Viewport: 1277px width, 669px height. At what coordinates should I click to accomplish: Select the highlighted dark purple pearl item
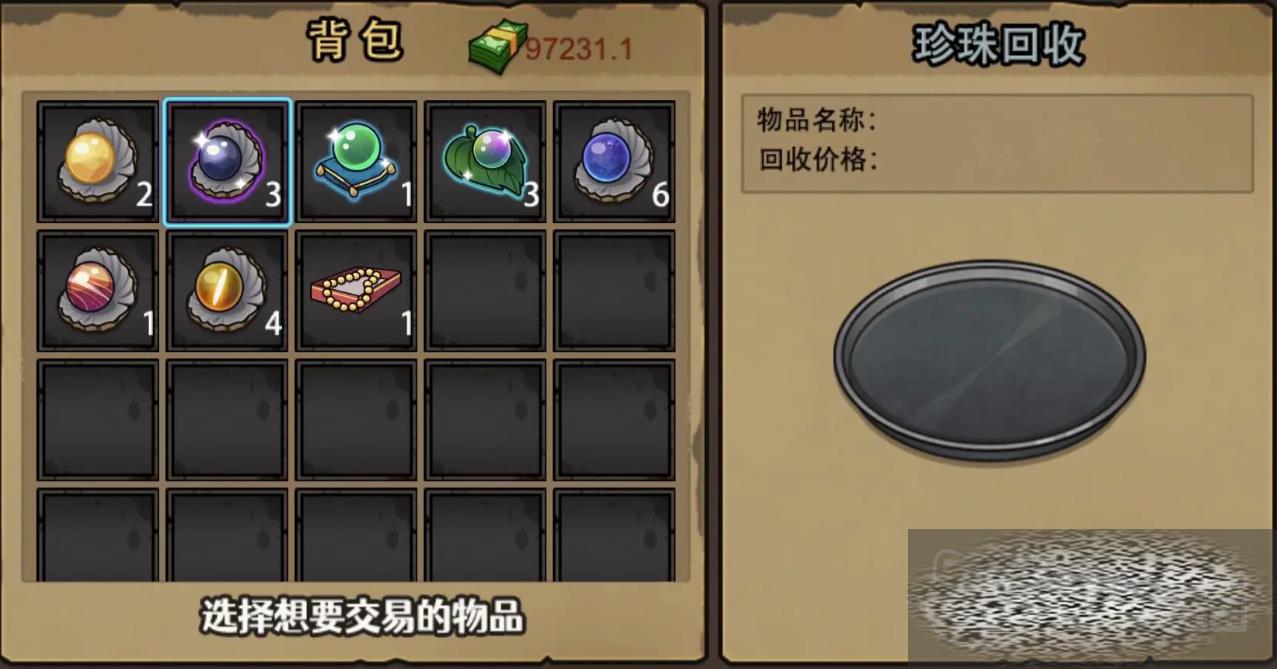coord(227,161)
